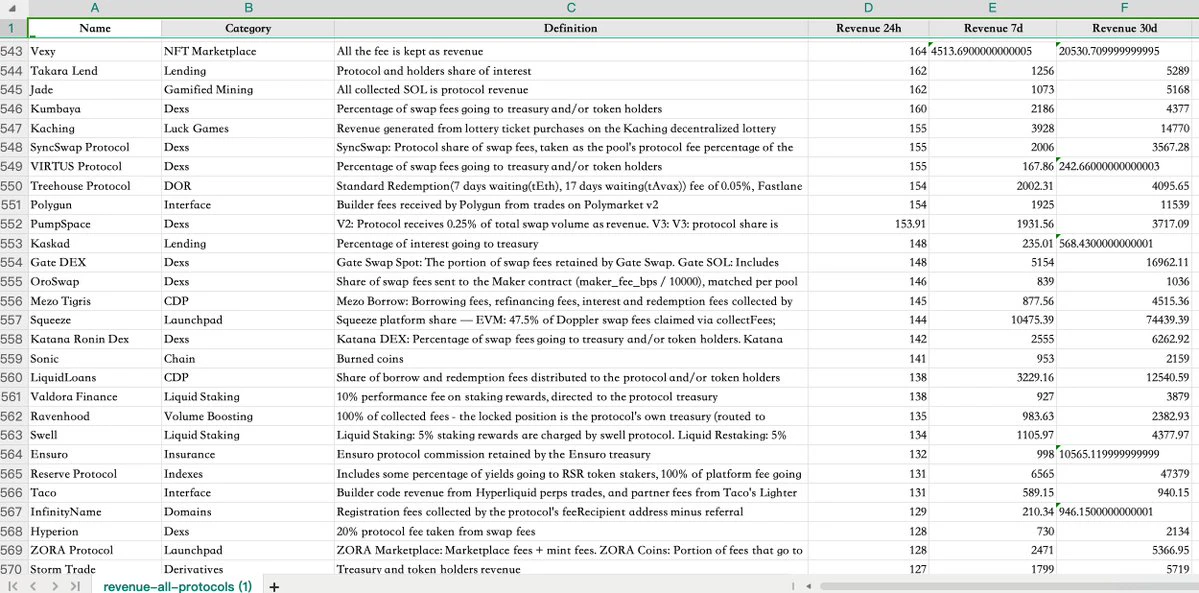Click the Revenue 7d header cell
Viewport: 1199px width, 593px height.
pos(992,28)
